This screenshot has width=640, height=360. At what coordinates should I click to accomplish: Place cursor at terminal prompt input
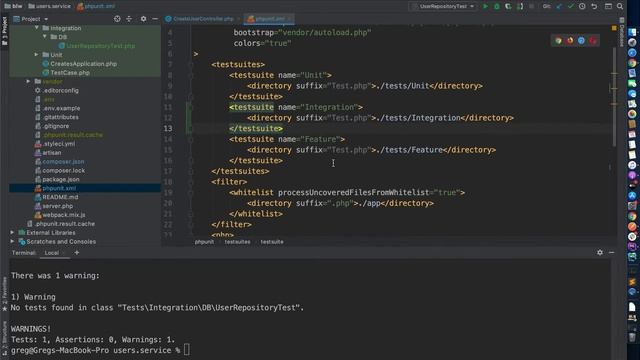point(187,350)
